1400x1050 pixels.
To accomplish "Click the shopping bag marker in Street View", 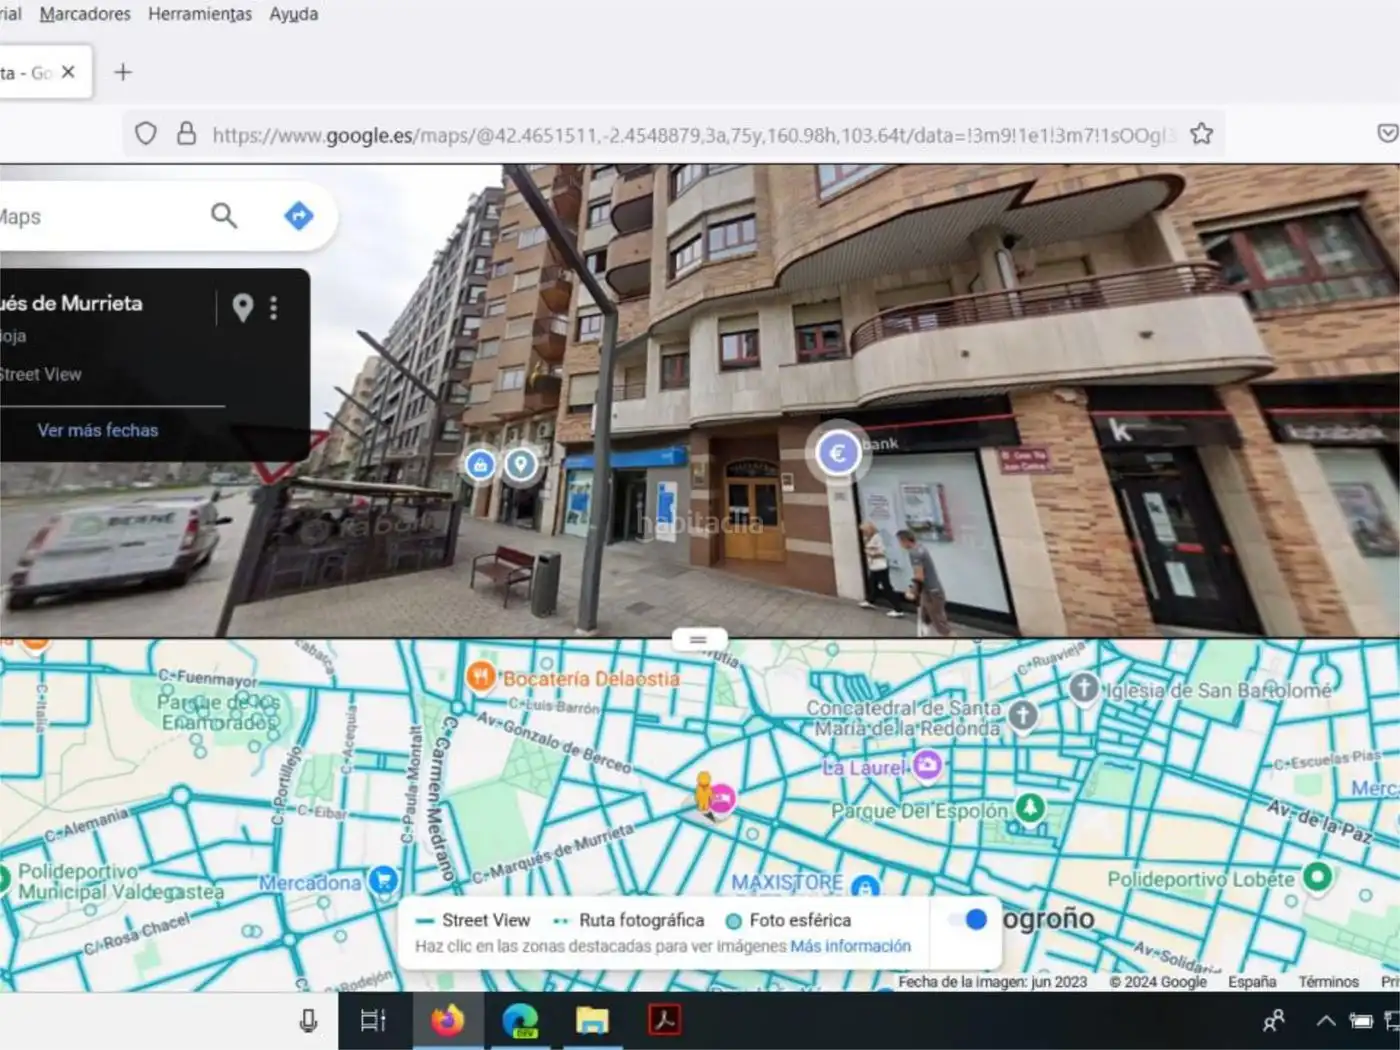I will tap(481, 465).
